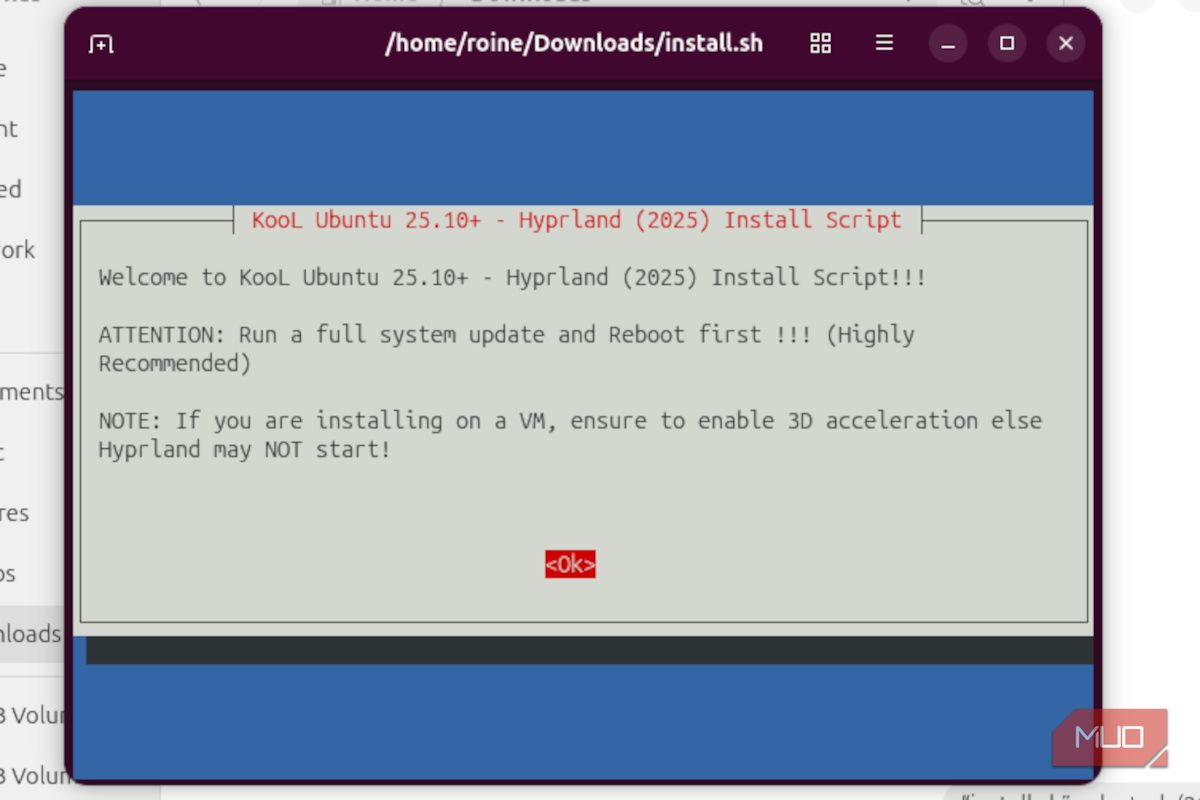Minimize the install.sh terminal window
The image size is (1200, 800).
pyautogui.click(x=948, y=43)
